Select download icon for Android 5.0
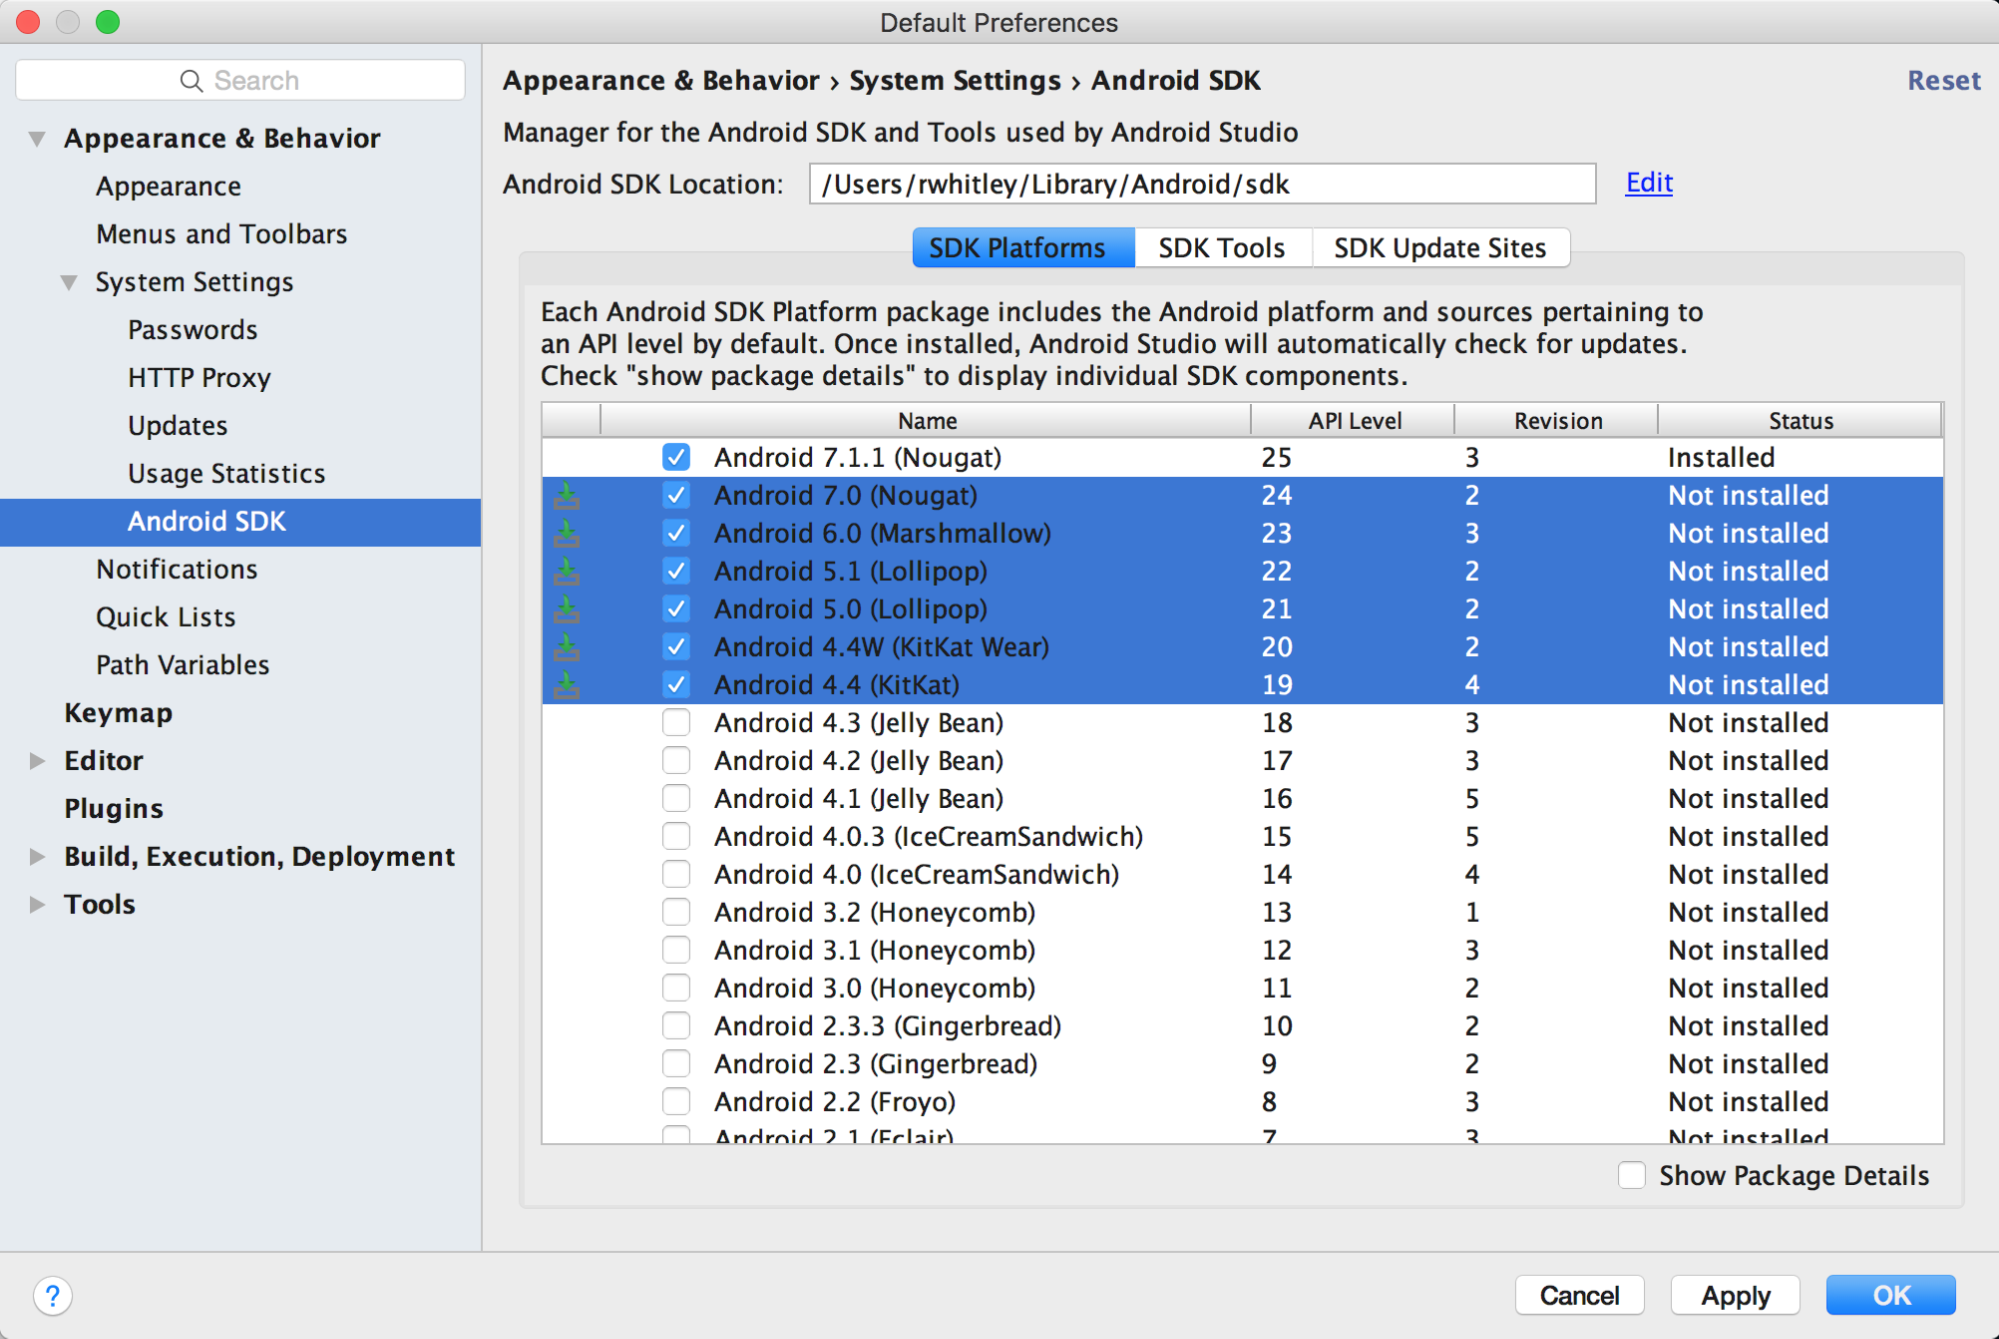Screen dimensions: 1999x1339 click(567, 609)
